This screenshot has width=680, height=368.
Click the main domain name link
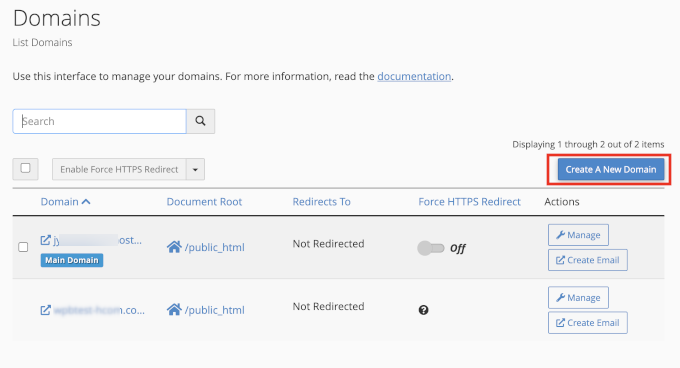point(98,240)
